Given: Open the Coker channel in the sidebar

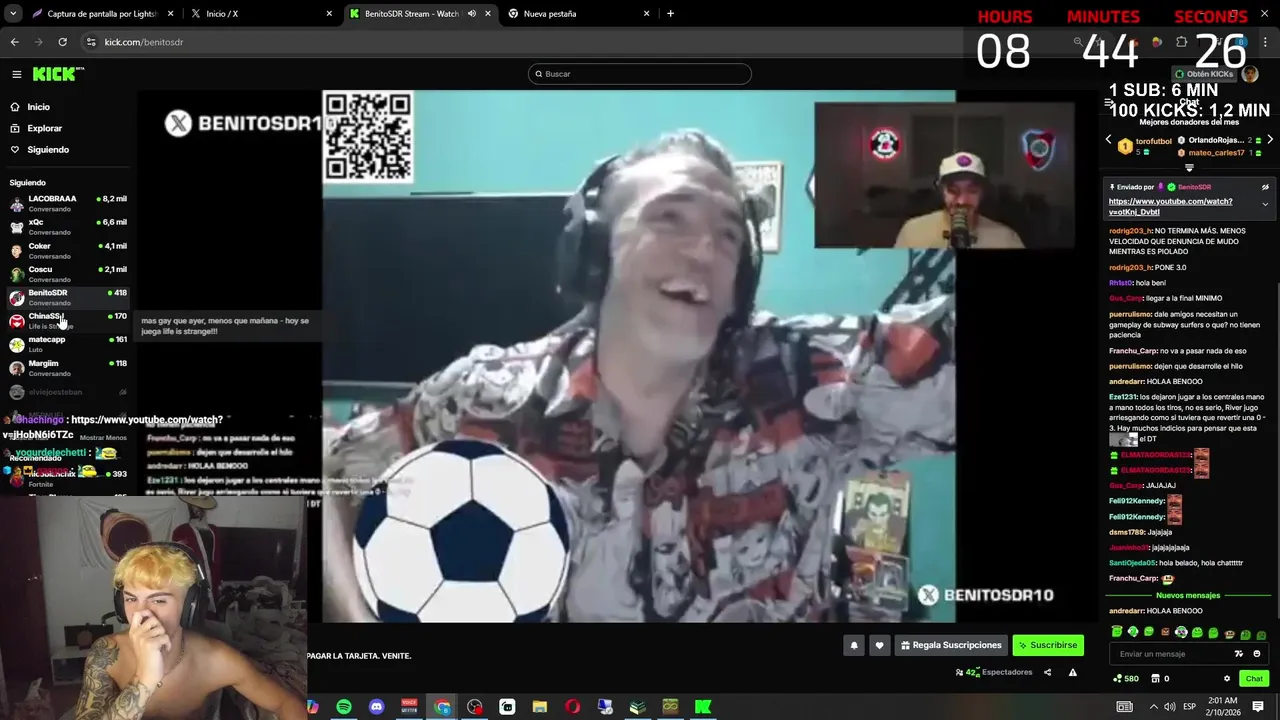Looking at the screenshot, I should click(x=68, y=250).
